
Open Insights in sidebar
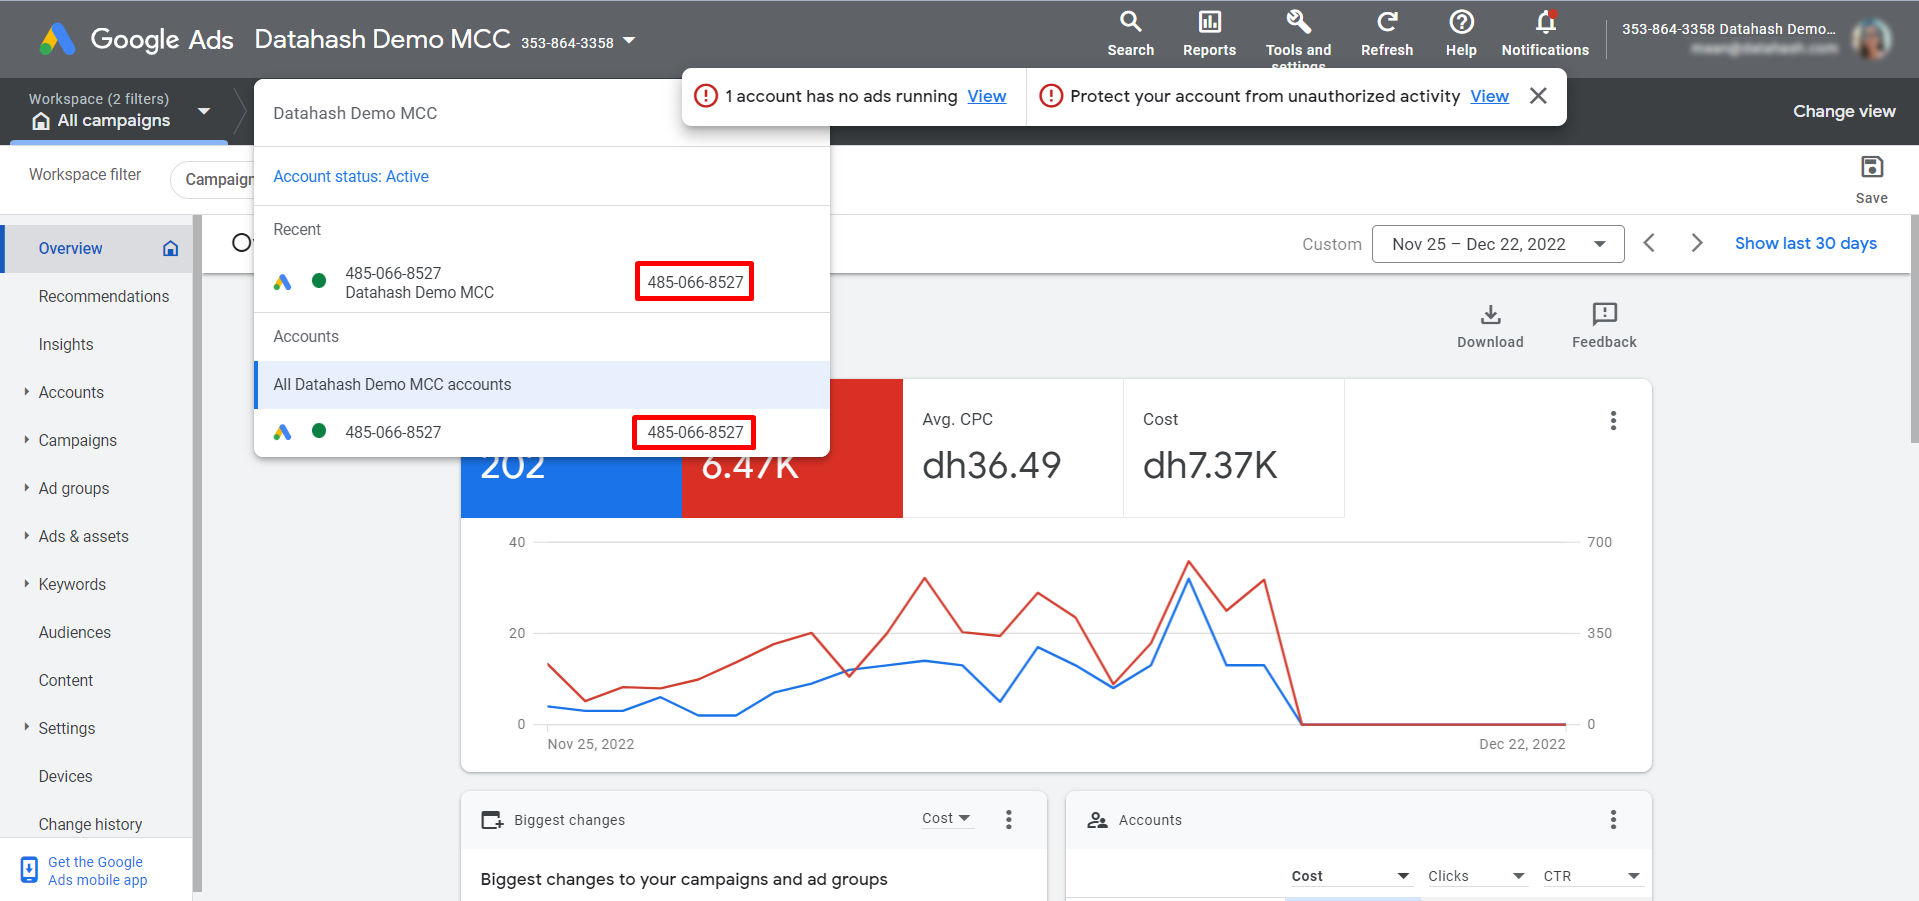(66, 344)
